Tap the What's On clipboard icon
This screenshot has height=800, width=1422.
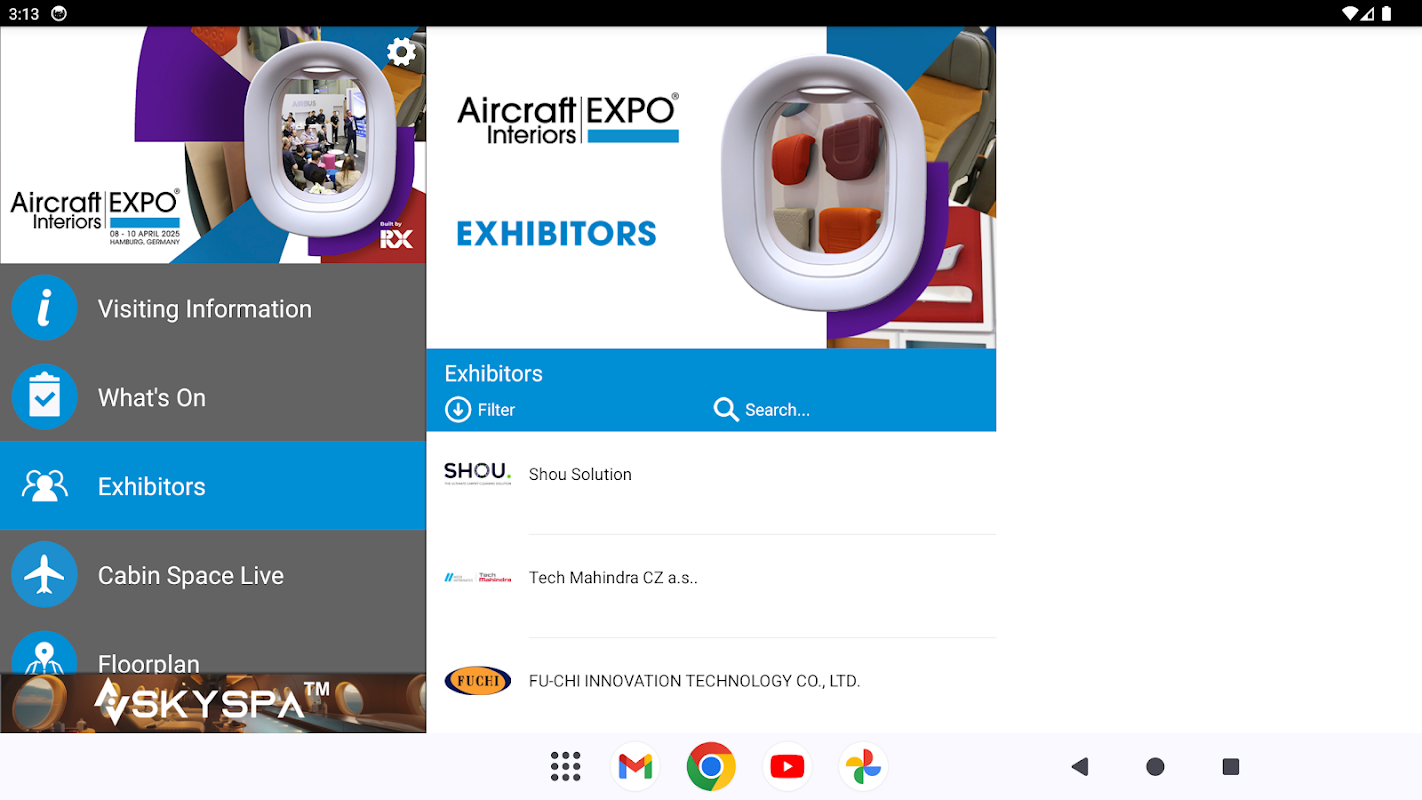44,397
